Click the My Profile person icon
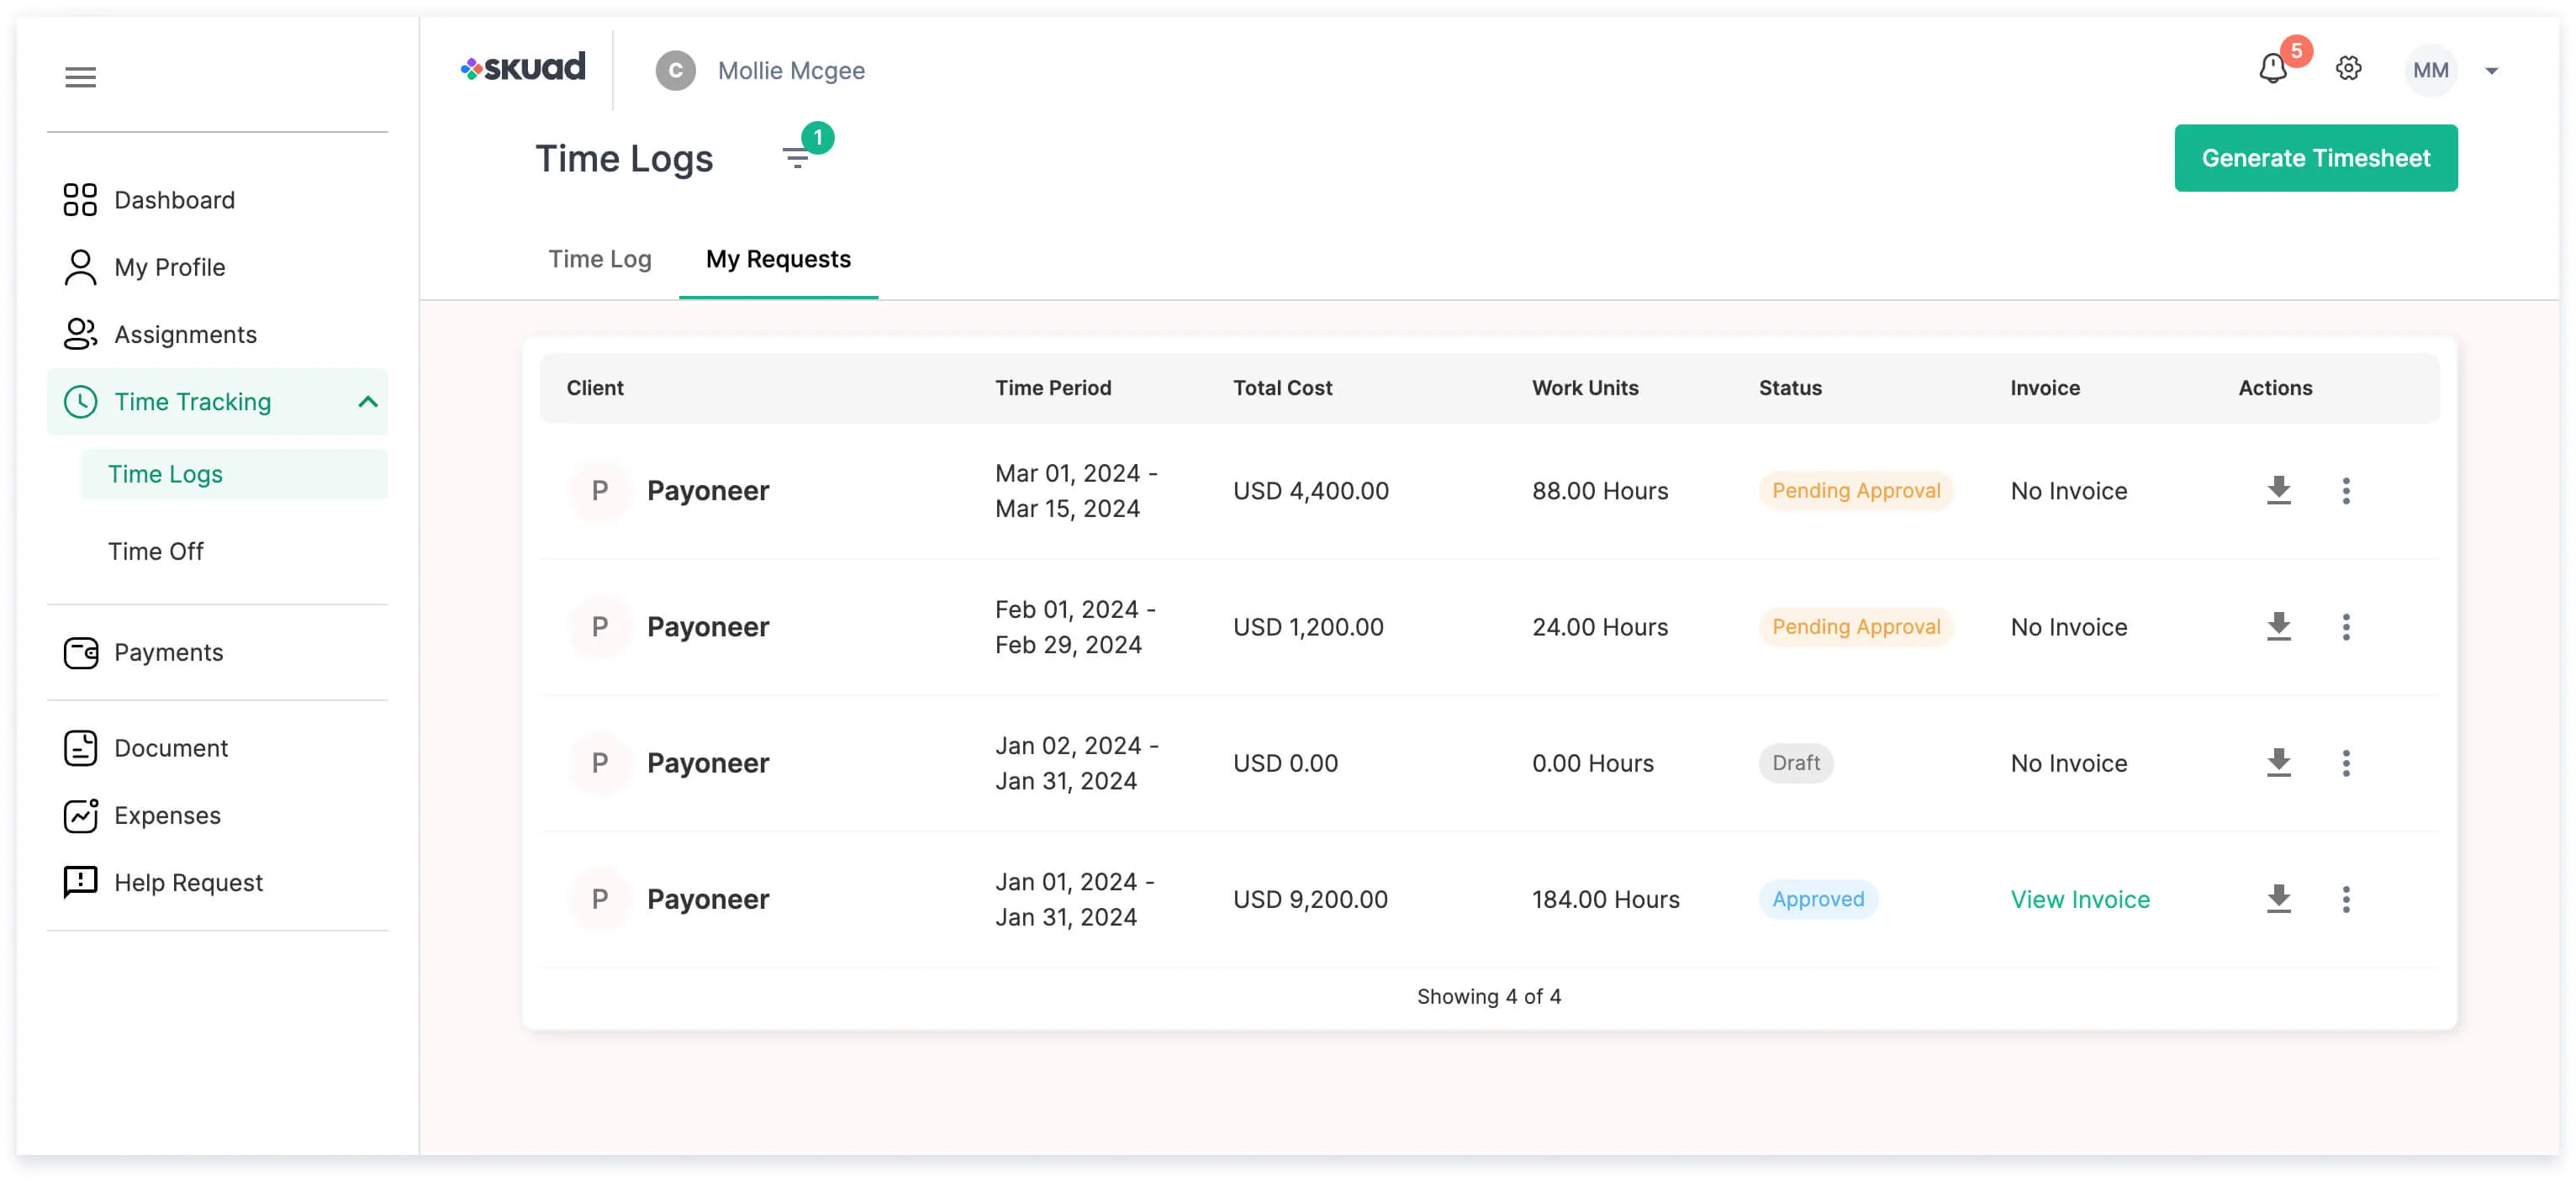 (80, 267)
